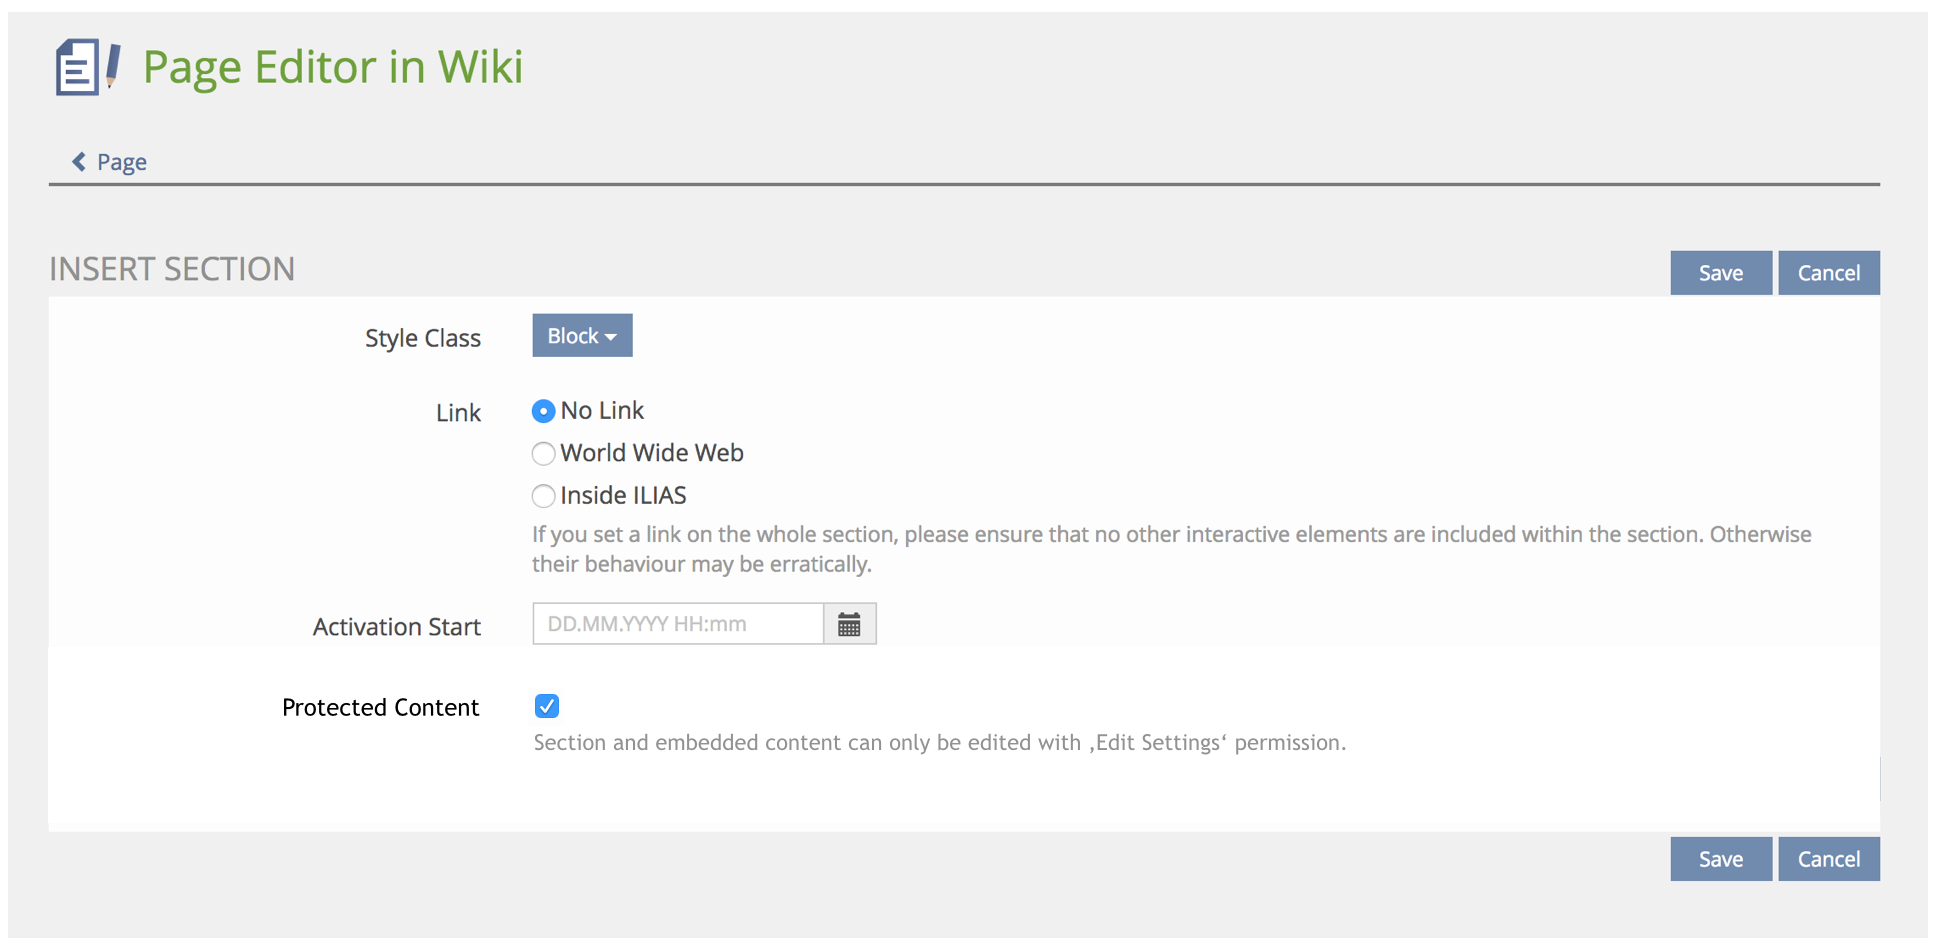1938x948 pixels.
Task: Click the Protected Content label text
Action: point(380,708)
